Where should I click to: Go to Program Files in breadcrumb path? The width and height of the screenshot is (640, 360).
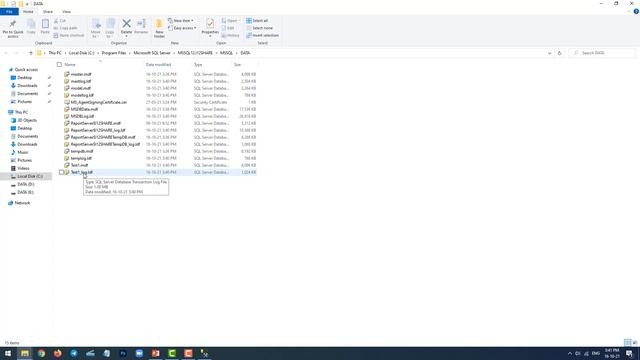(114, 53)
